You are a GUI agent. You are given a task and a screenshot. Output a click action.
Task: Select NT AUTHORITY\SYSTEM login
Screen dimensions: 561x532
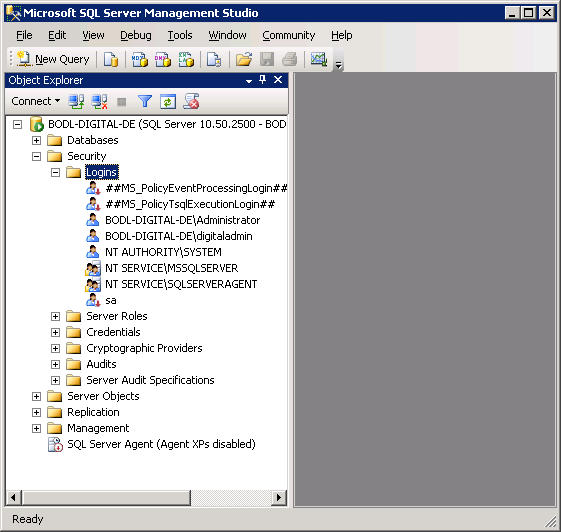163,253
